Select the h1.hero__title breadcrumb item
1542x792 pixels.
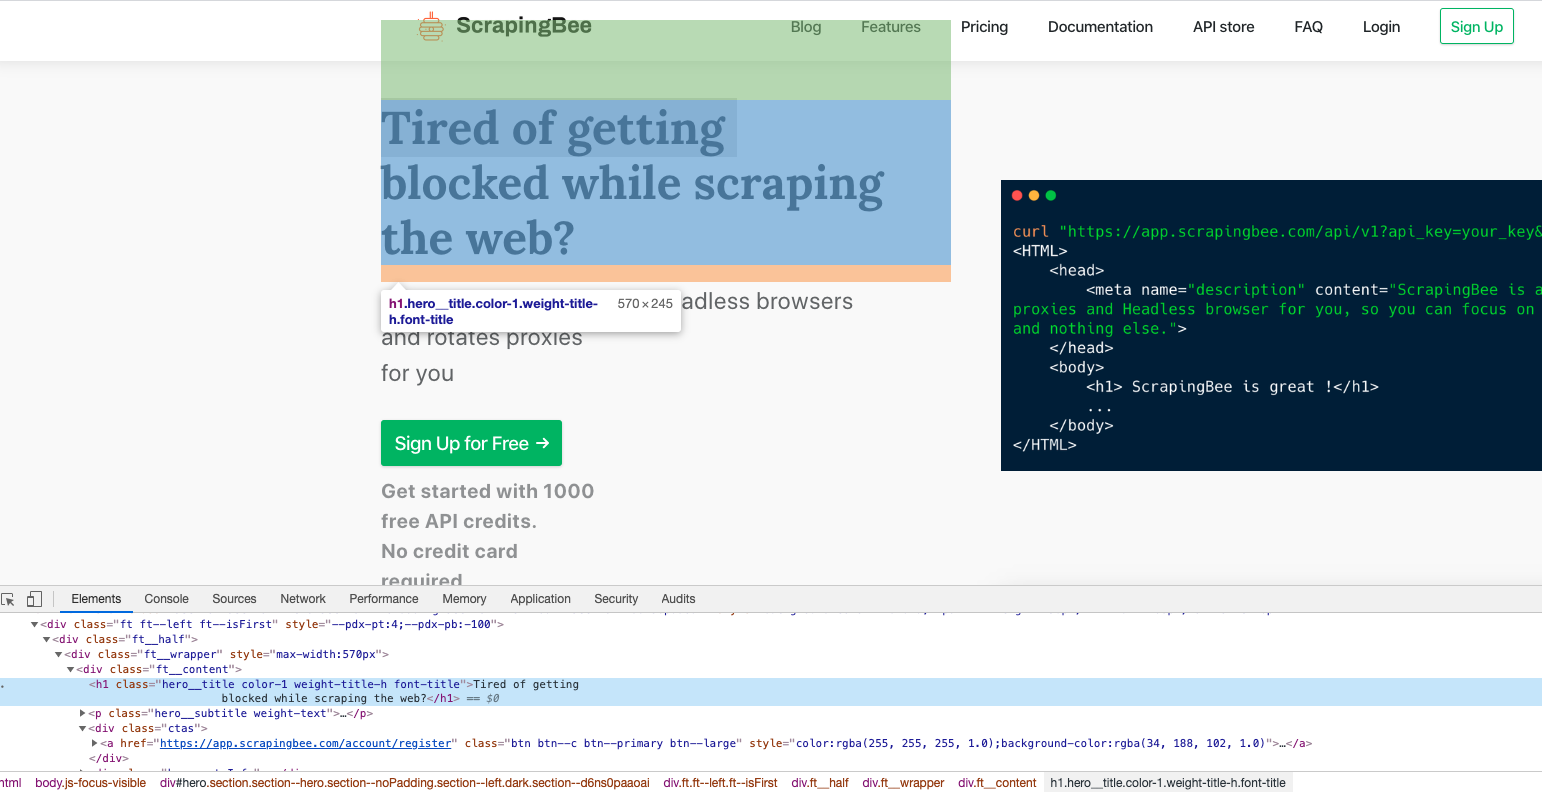click(1168, 782)
